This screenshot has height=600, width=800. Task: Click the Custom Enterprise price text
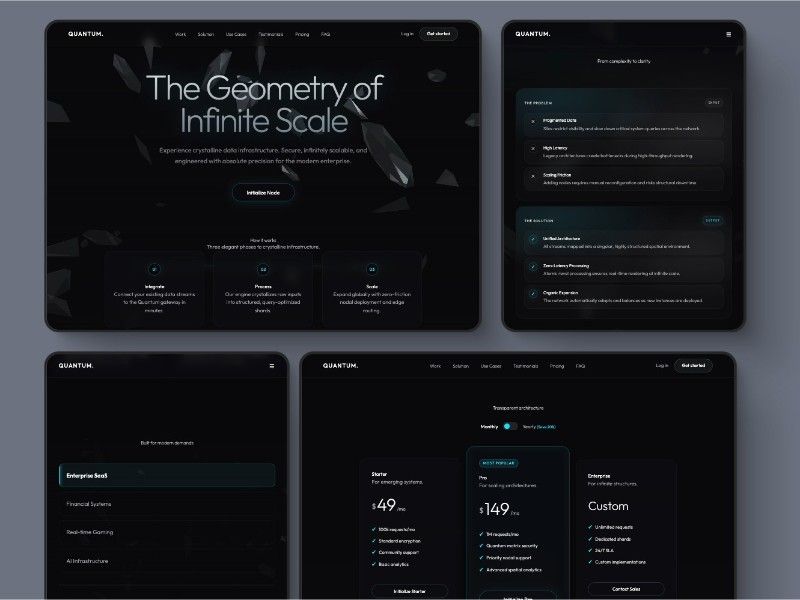(x=608, y=506)
